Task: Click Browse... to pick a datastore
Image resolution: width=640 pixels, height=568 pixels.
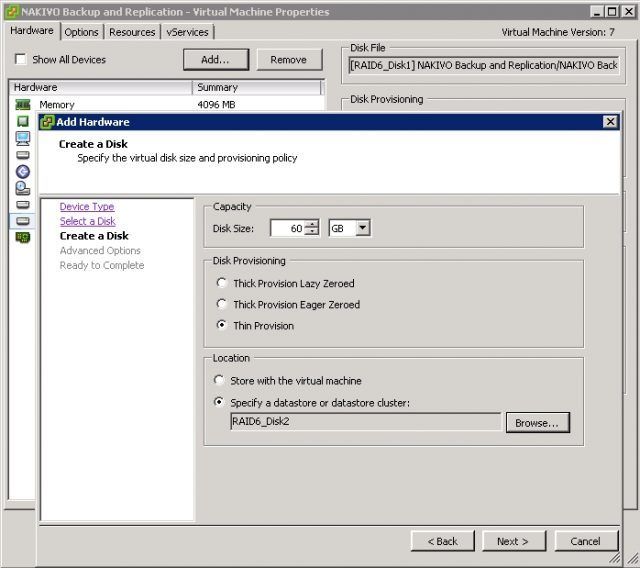Action: pos(538,422)
